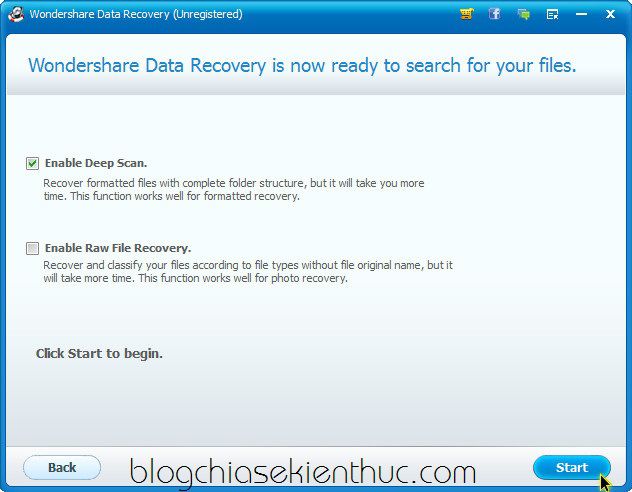Open the shopping cart purchase icon

coord(466,14)
